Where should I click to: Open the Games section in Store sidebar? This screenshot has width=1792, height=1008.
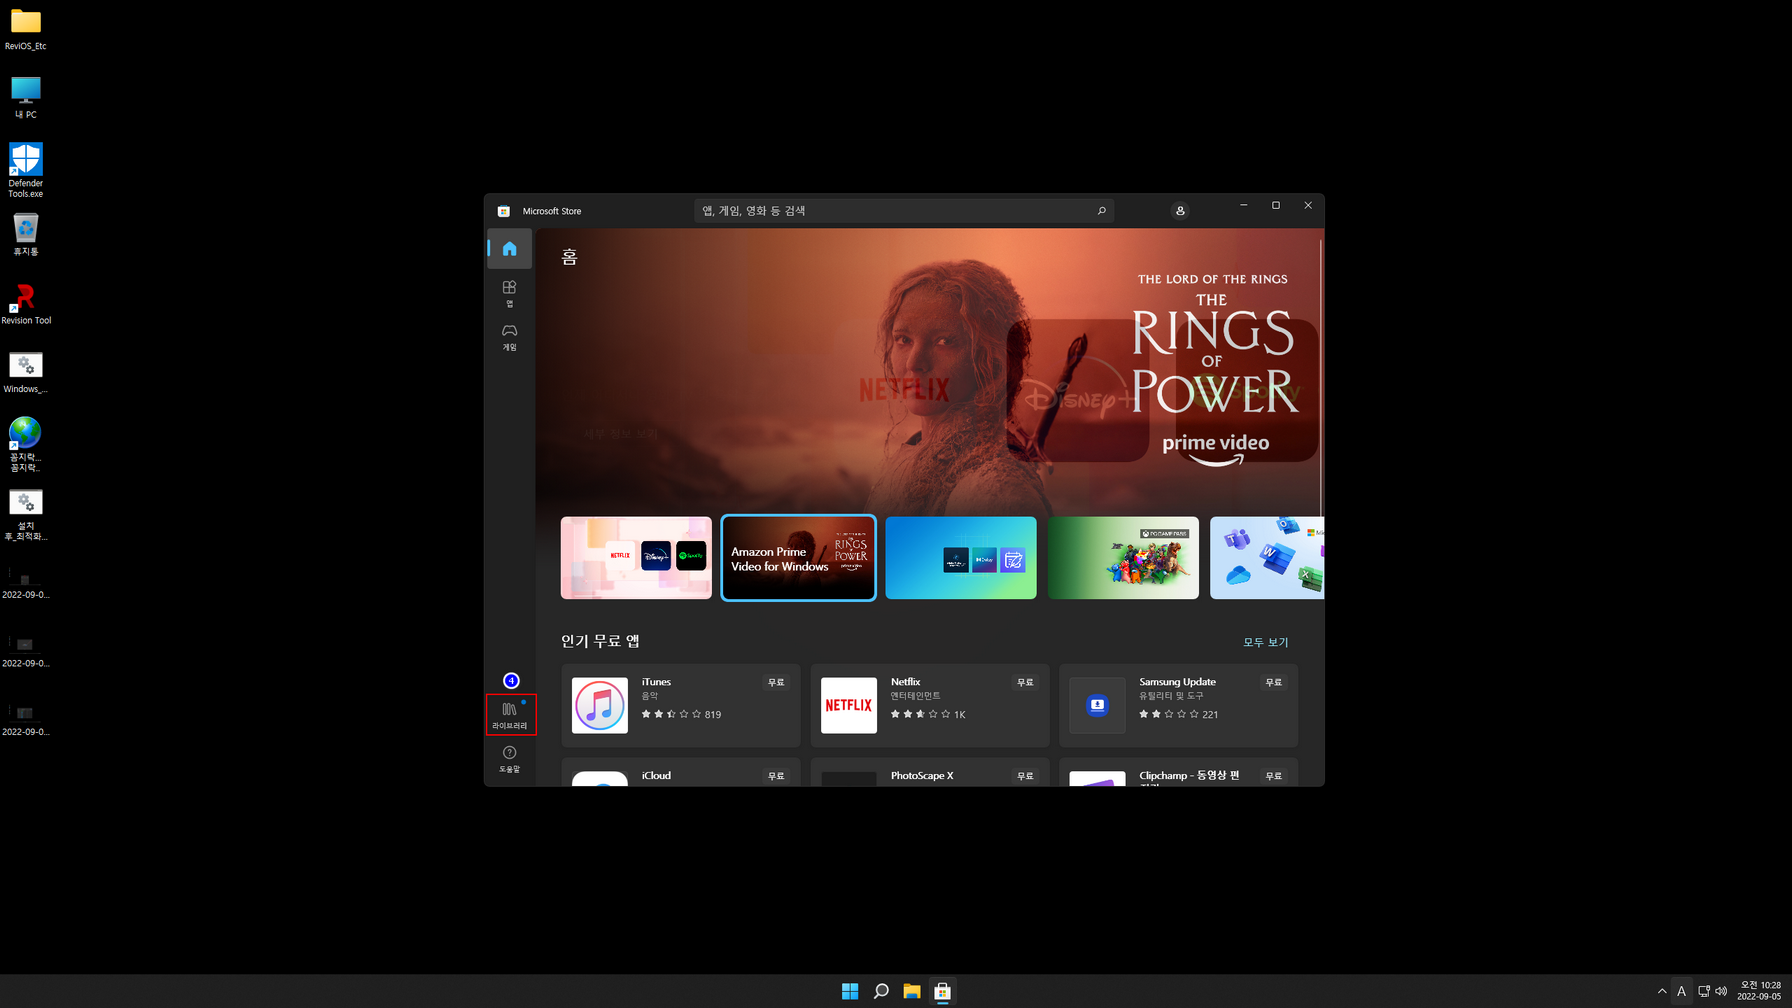pyautogui.click(x=509, y=337)
